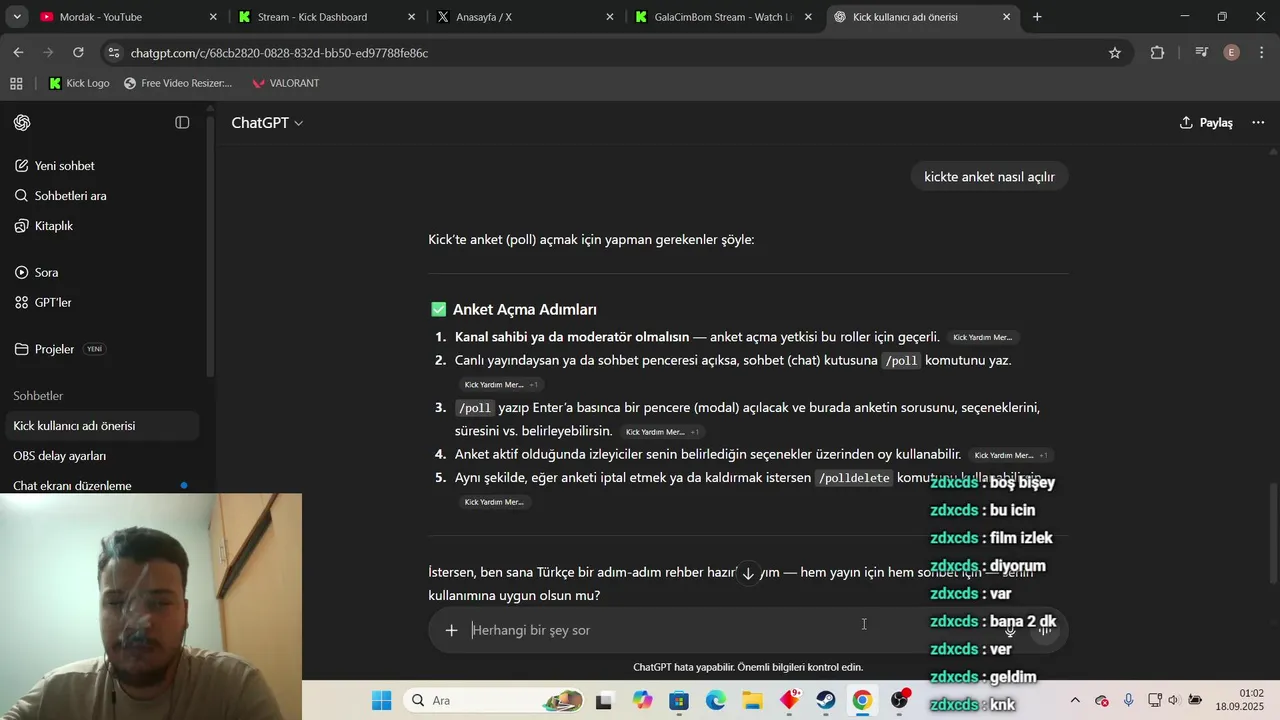1280x720 pixels.
Task: Click the plus attach button in composer
Action: [451, 630]
